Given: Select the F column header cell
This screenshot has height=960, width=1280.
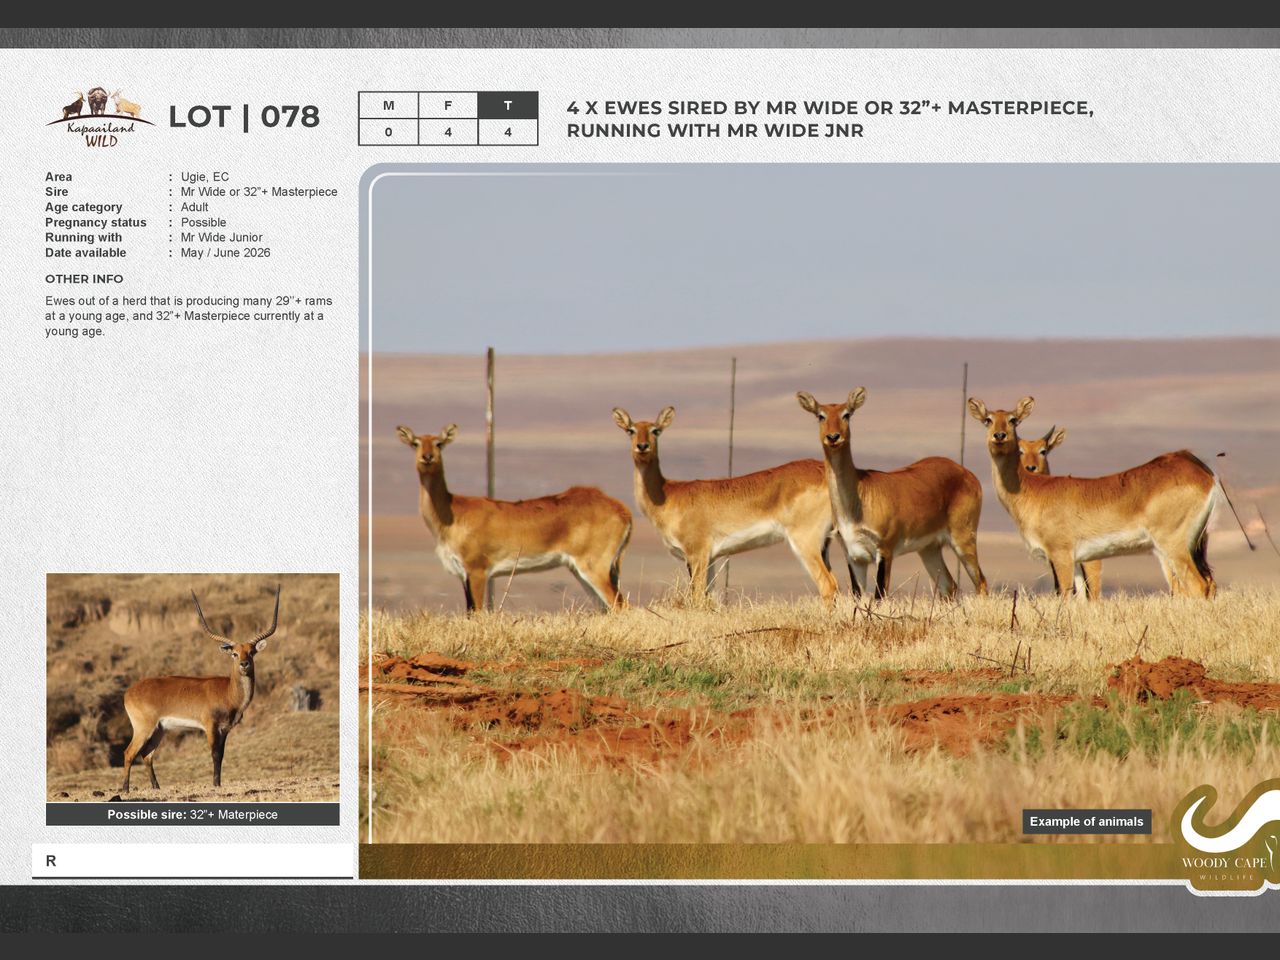Looking at the screenshot, I should (x=448, y=106).
